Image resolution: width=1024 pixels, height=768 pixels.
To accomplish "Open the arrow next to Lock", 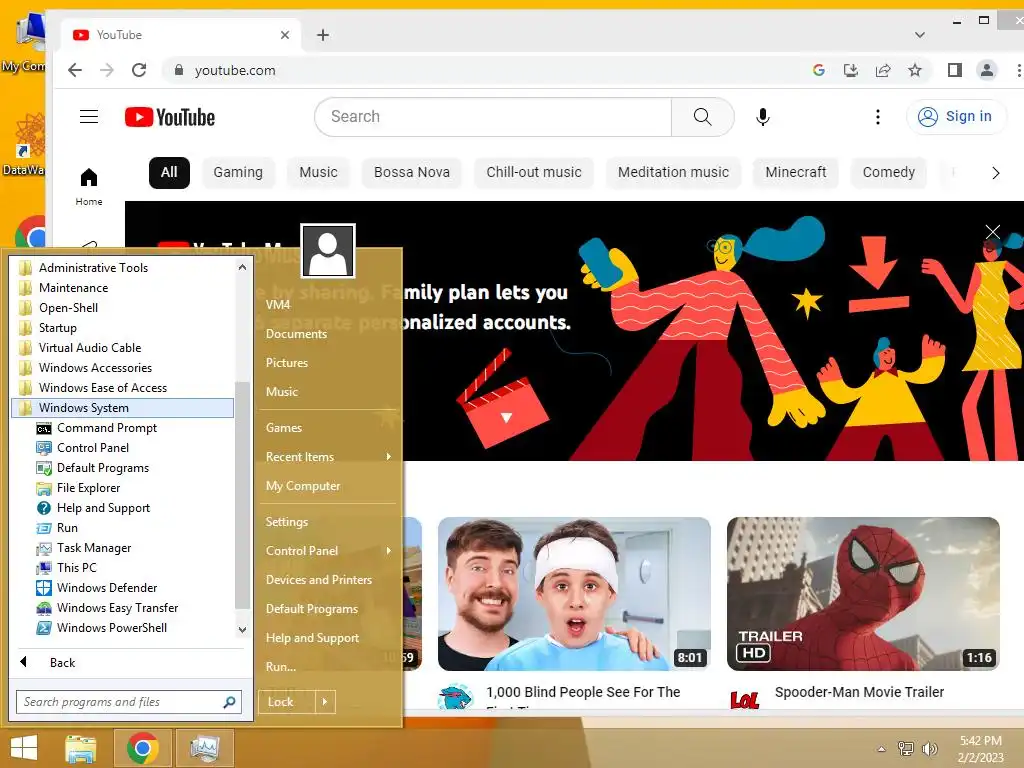I will [325, 702].
